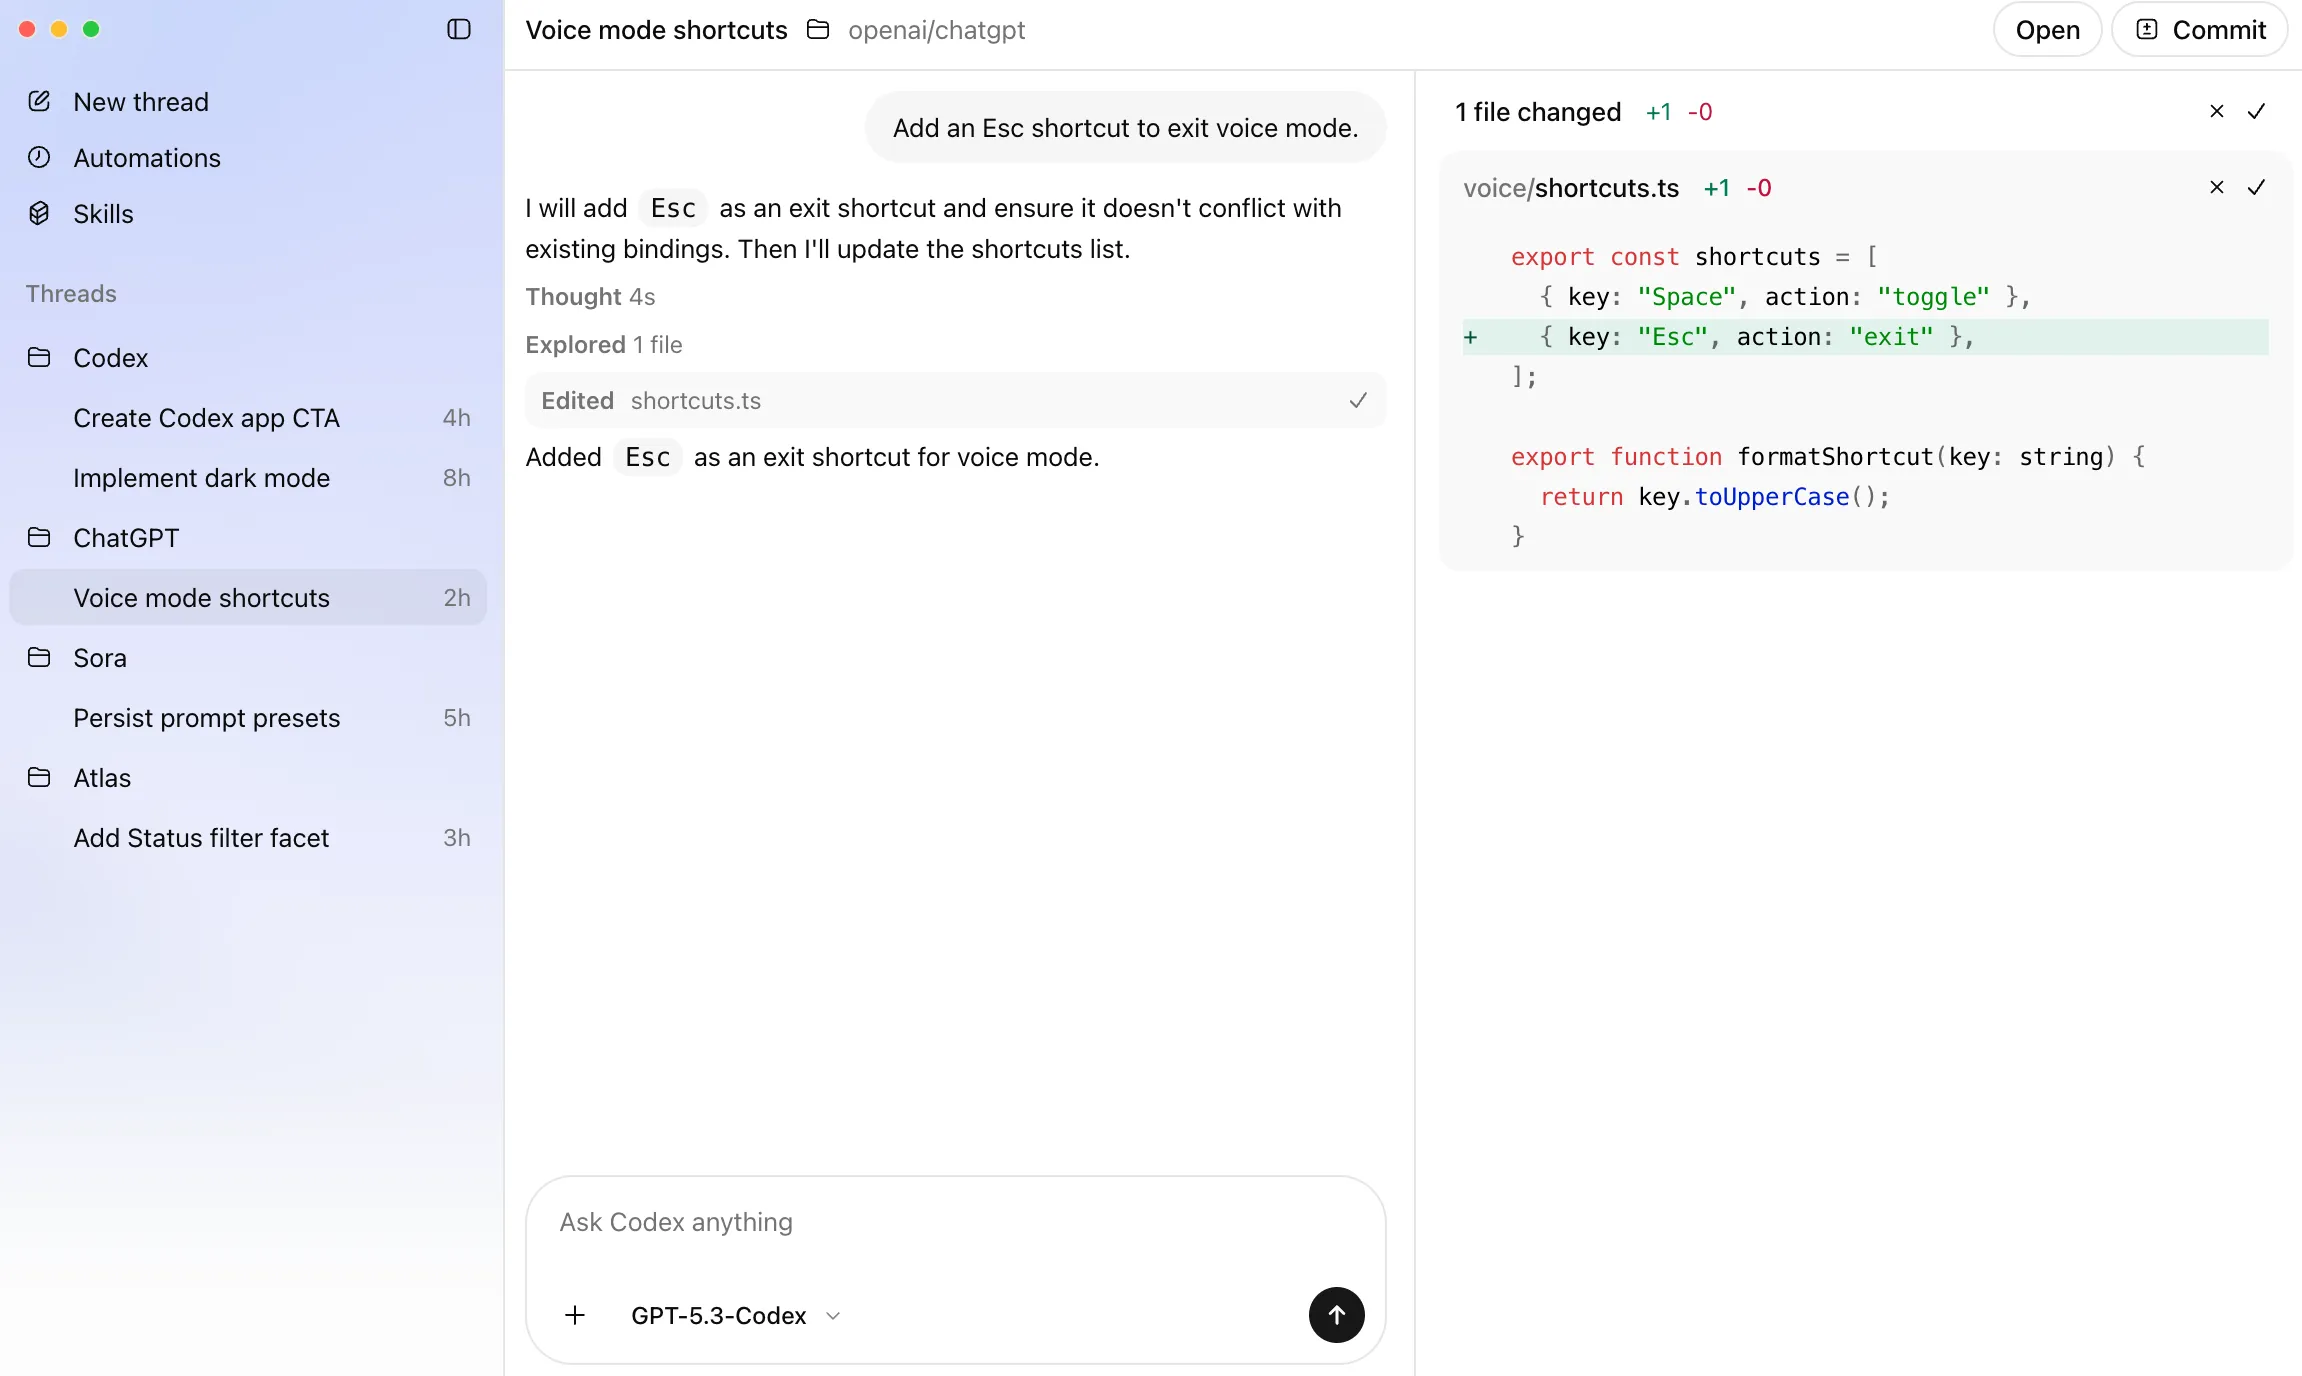2302x1376 pixels.
Task: Start a new thread
Action: point(140,101)
